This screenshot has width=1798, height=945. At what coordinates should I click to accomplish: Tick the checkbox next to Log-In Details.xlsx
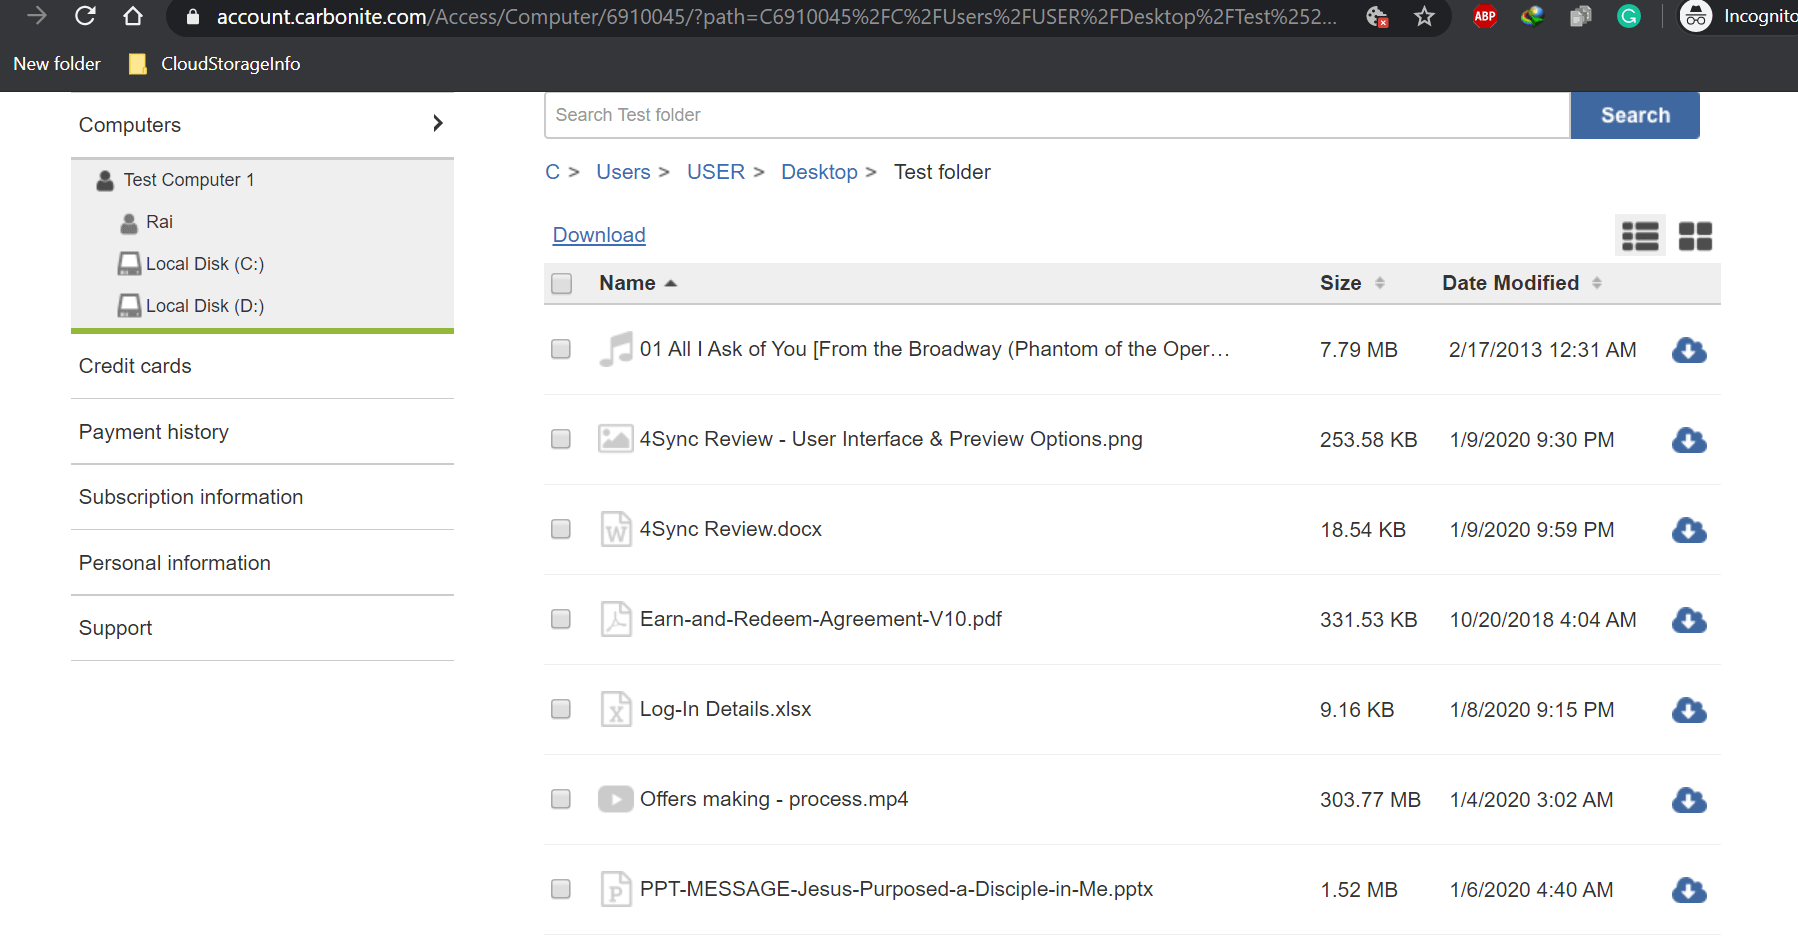[560, 709]
